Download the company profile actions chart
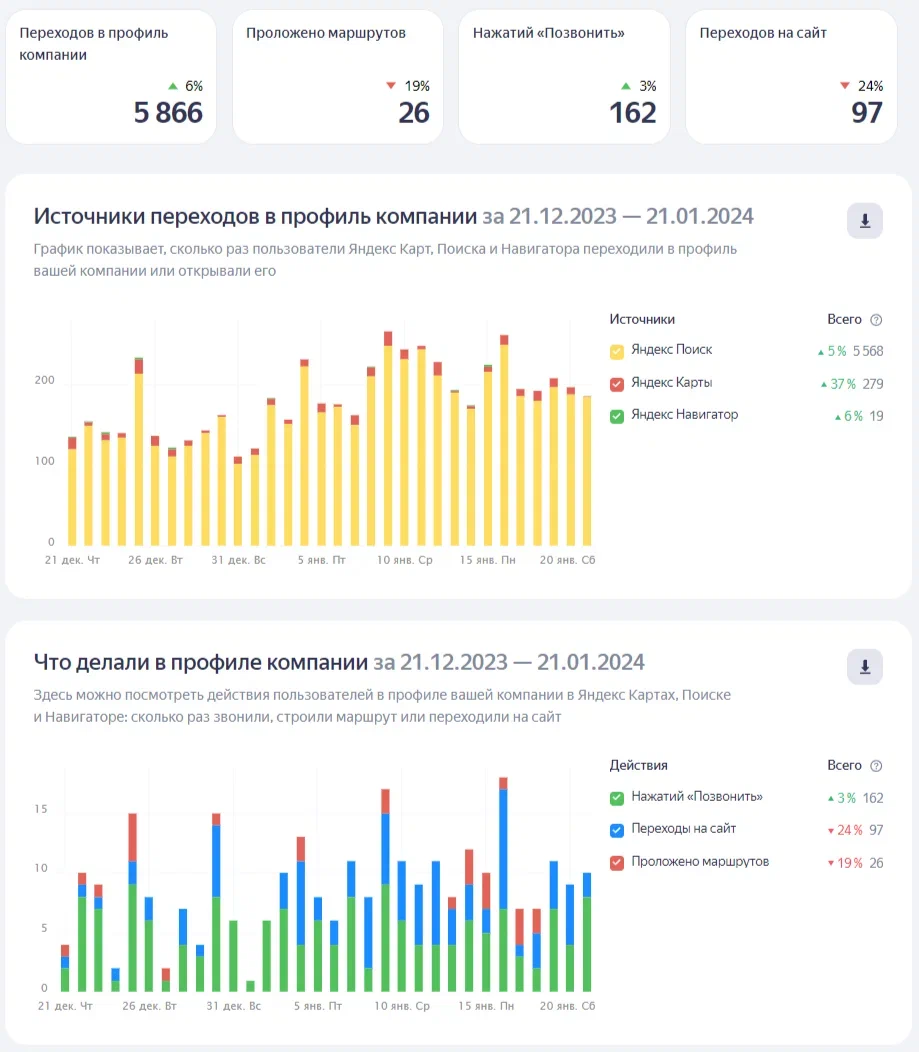919x1052 pixels. 864,666
